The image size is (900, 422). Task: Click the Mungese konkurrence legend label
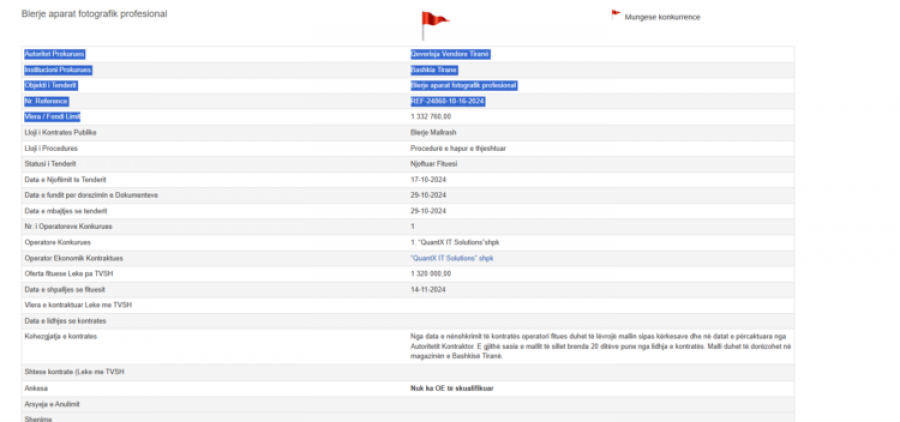(662, 17)
